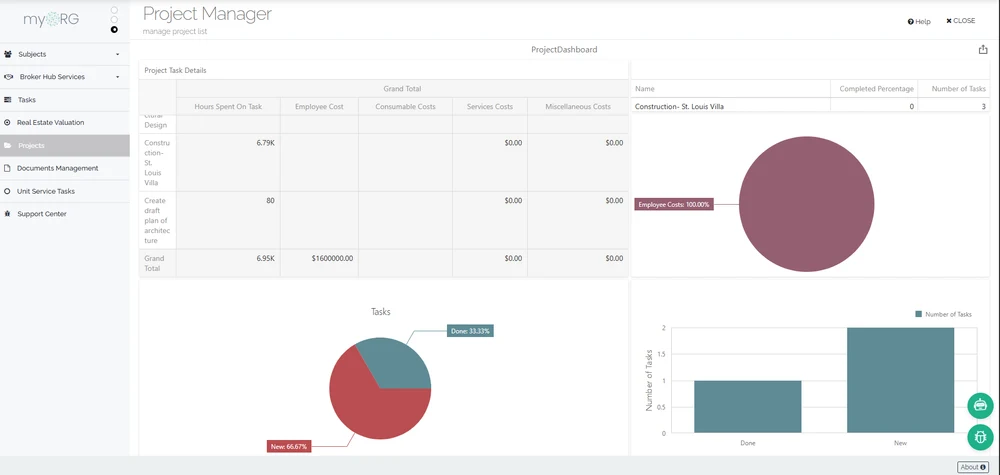Toggle Number of Tasks legend swatch
Screen dimensions: 1000x475
[919, 314]
